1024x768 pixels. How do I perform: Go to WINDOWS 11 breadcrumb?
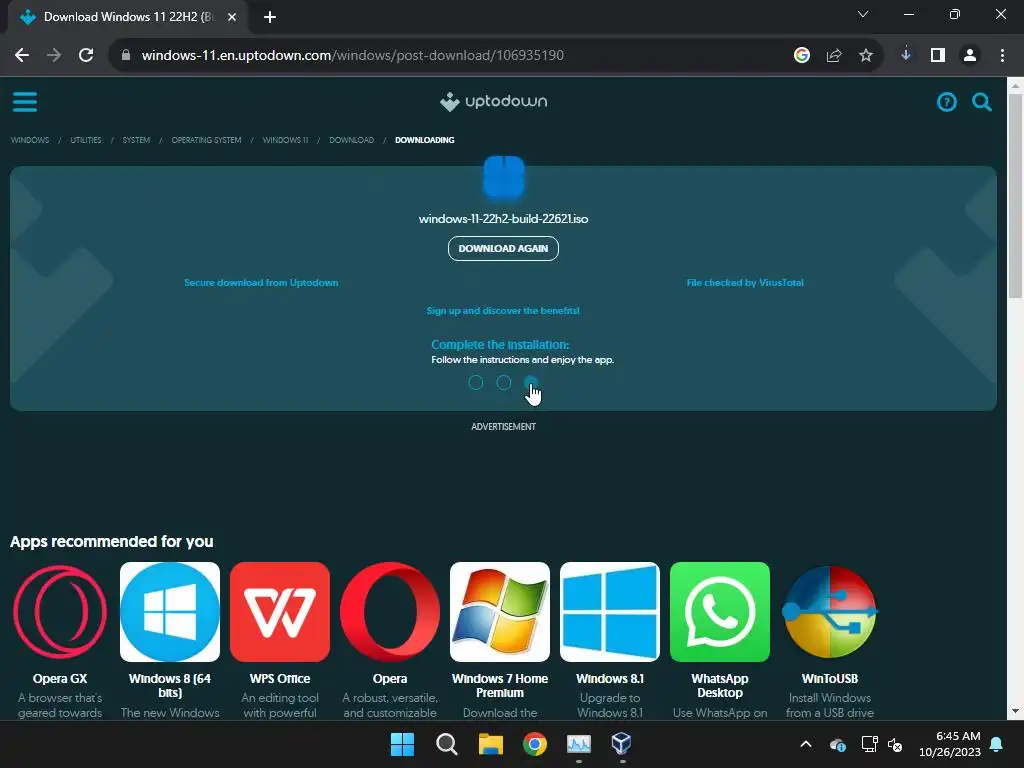[x=285, y=140]
